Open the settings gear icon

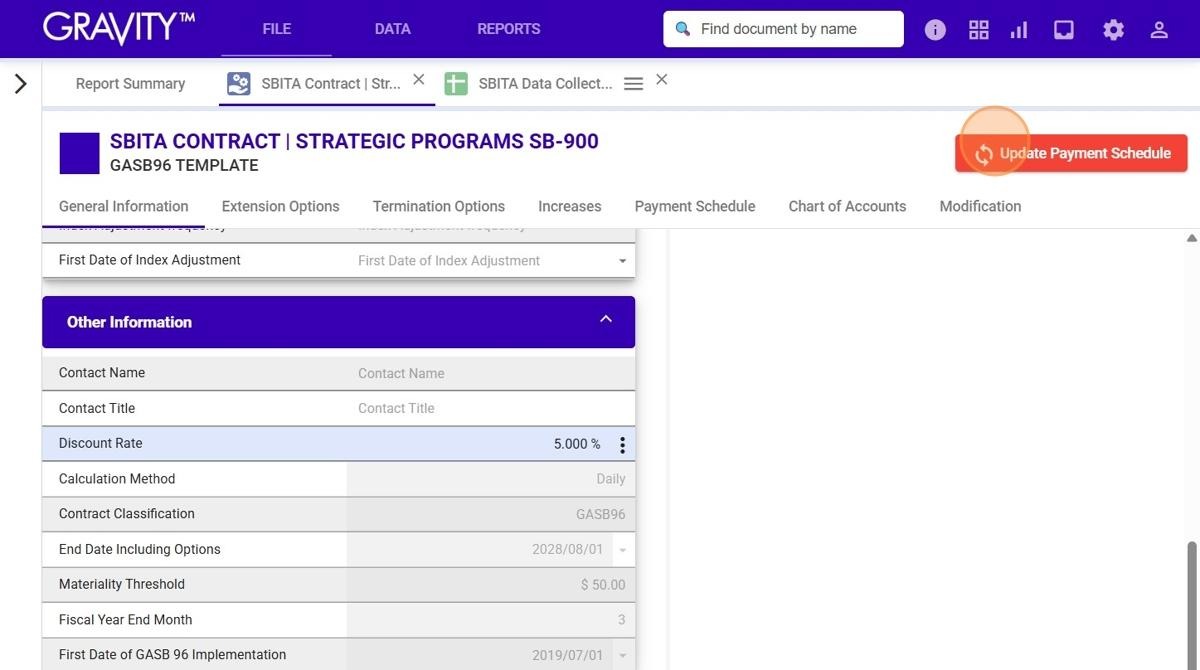[1113, 30]
